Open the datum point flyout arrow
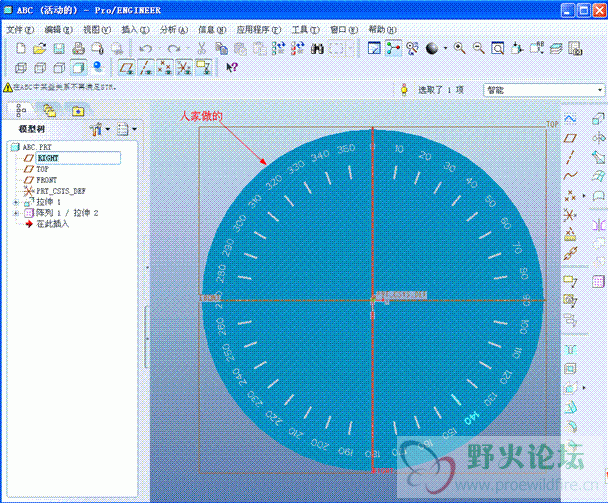Viewport: 608px width, 503px height. point(584,195)
